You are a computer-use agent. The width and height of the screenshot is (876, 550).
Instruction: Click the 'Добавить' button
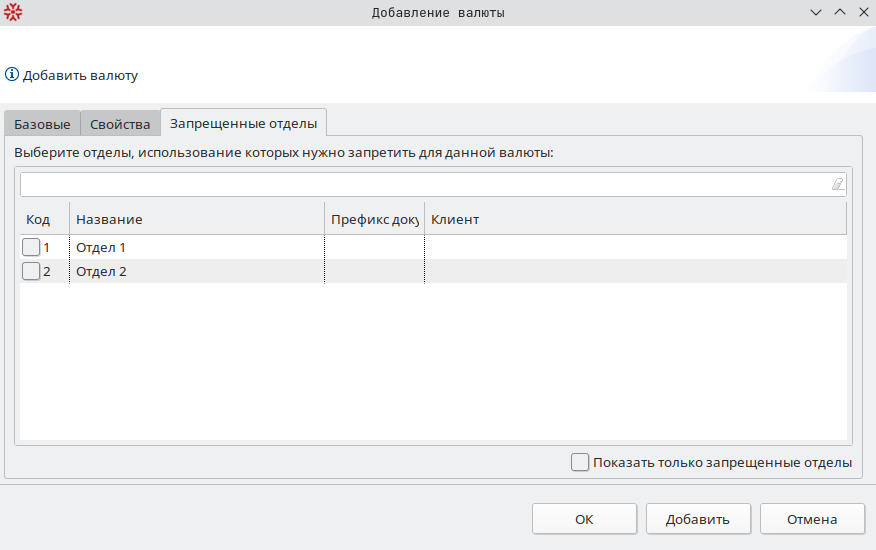click(x=698, y=519)
